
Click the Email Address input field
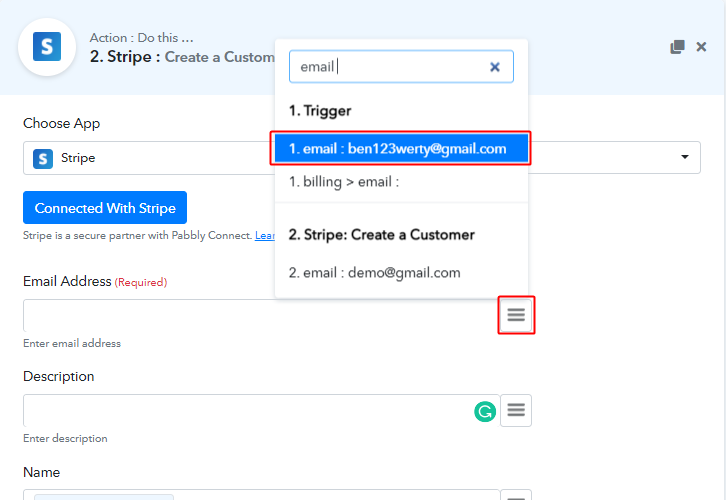(261, 316)
